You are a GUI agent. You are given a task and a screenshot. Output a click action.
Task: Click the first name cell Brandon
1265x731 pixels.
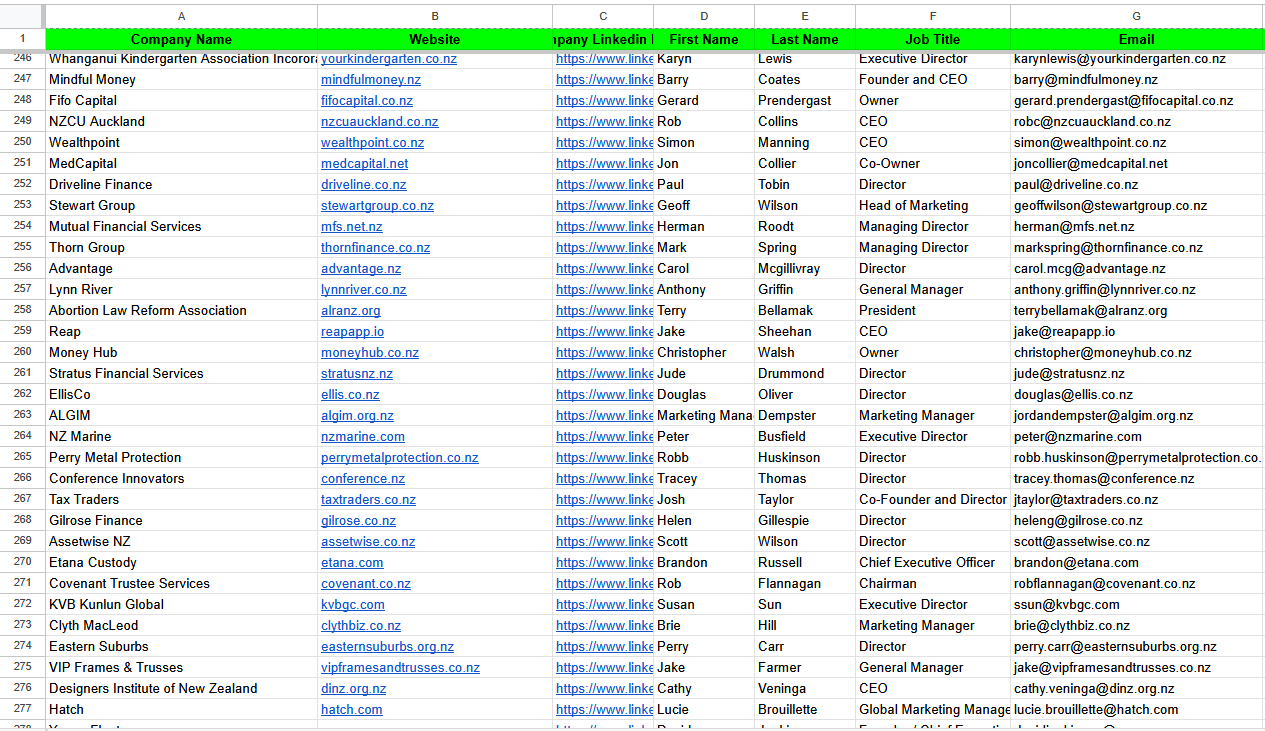coord(704,563)
